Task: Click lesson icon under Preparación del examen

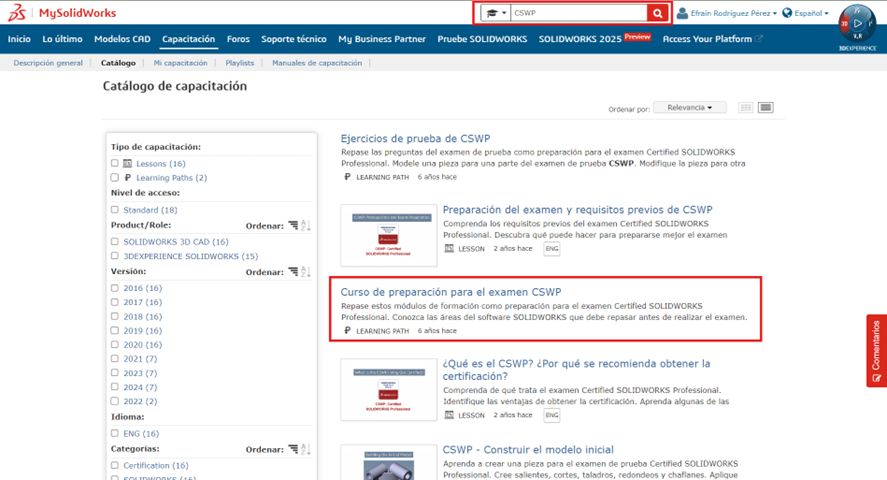Action: 449,248
